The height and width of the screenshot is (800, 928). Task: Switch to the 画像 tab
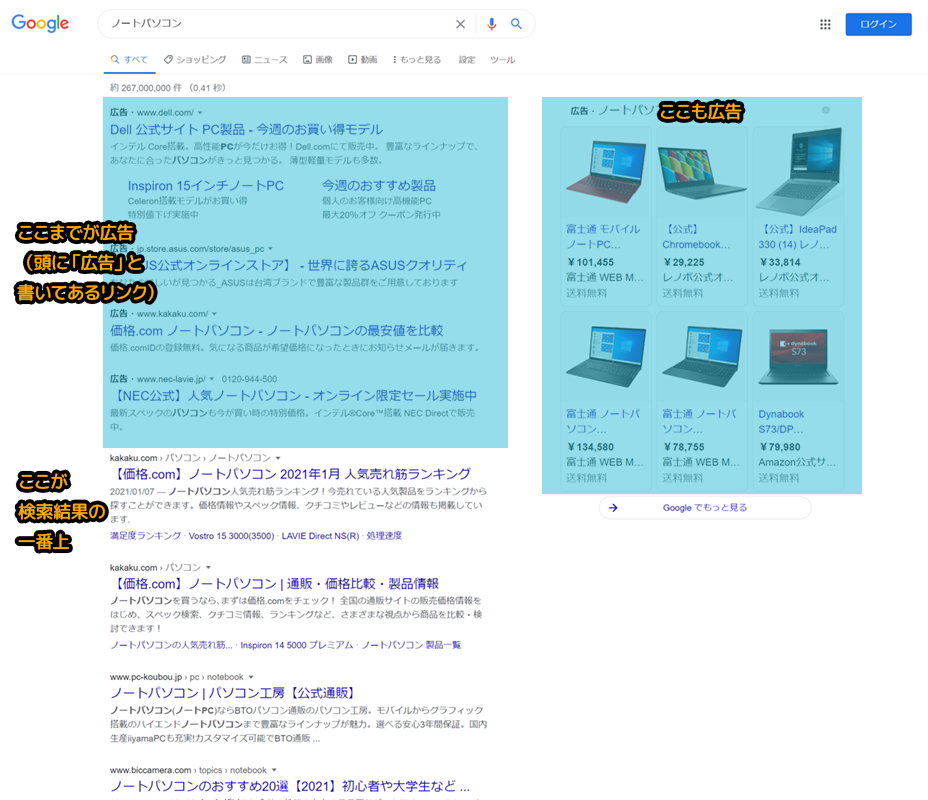coord(318,60)
